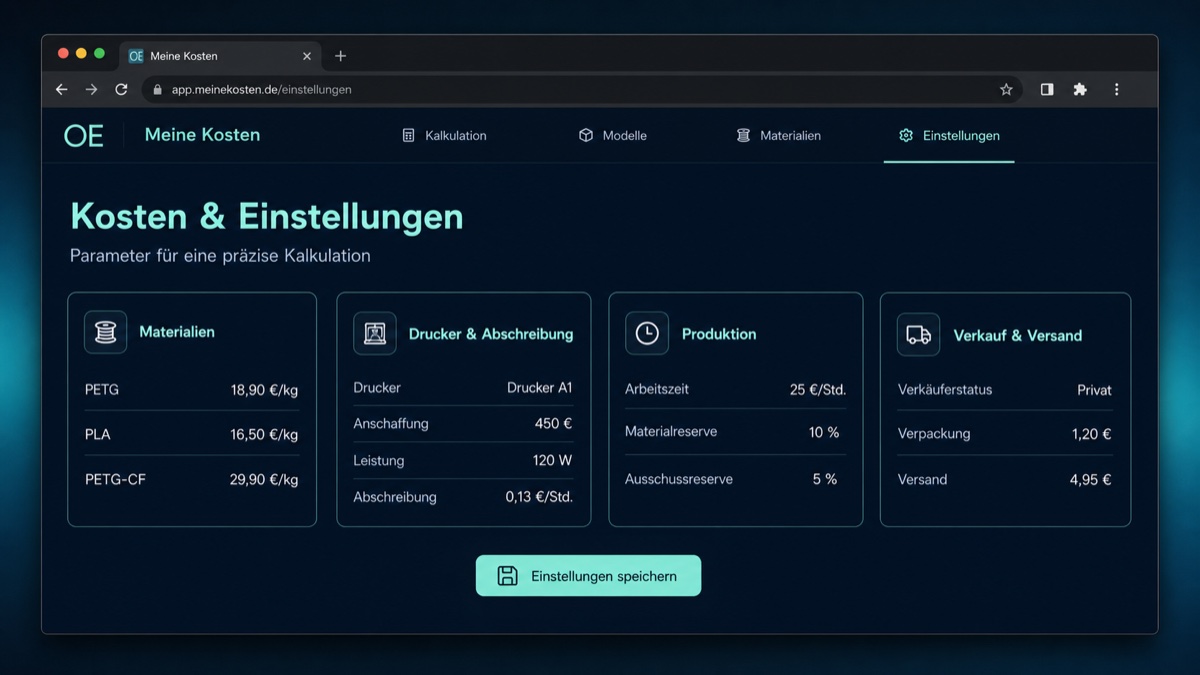Click the Anschaffung value 450 €
The image size is (1200, 675).
coord(554,424)
